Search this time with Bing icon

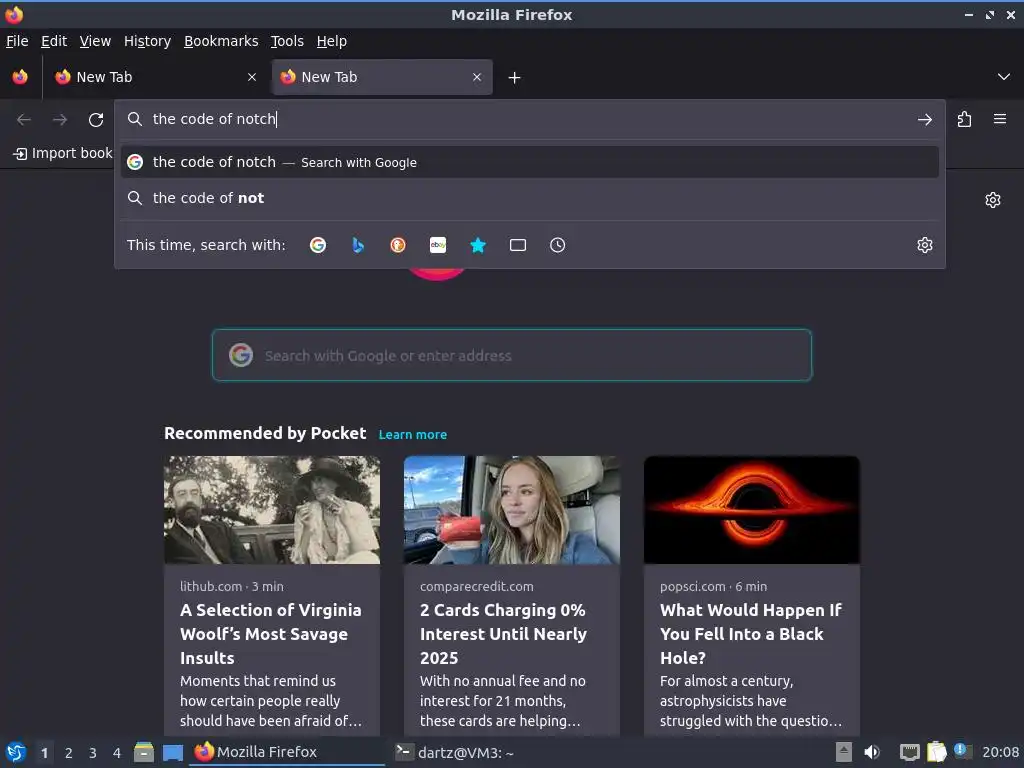tap(358, 245)
